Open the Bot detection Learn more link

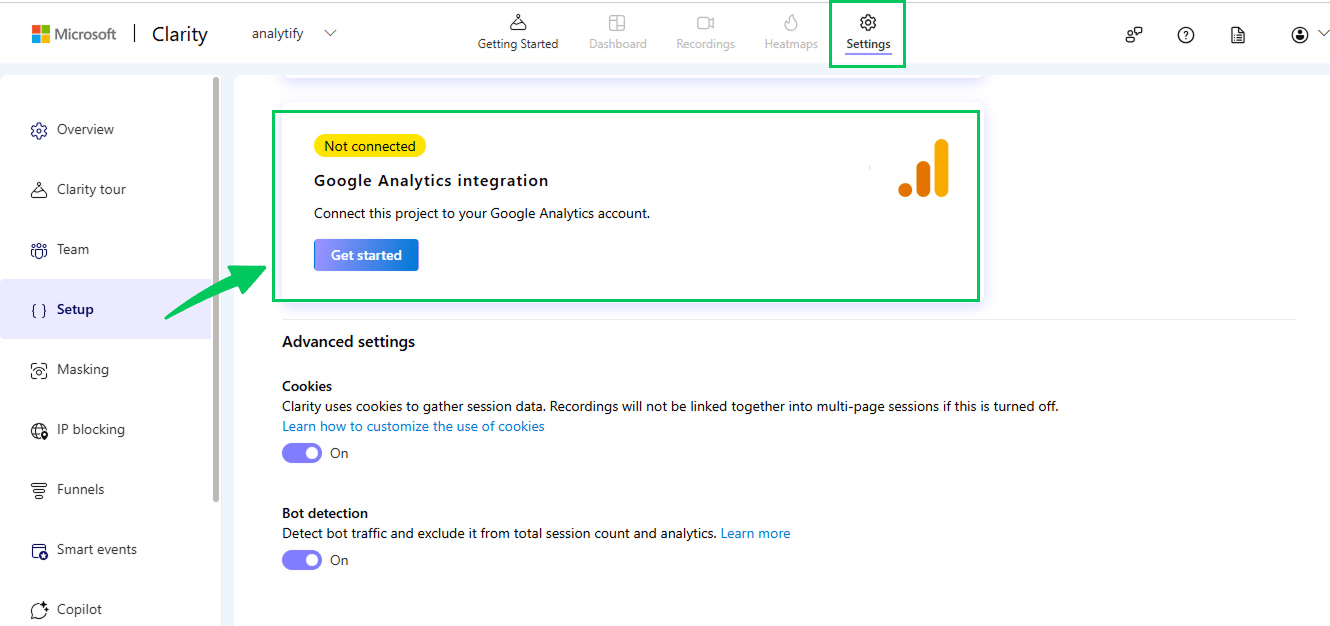(755, 533)
